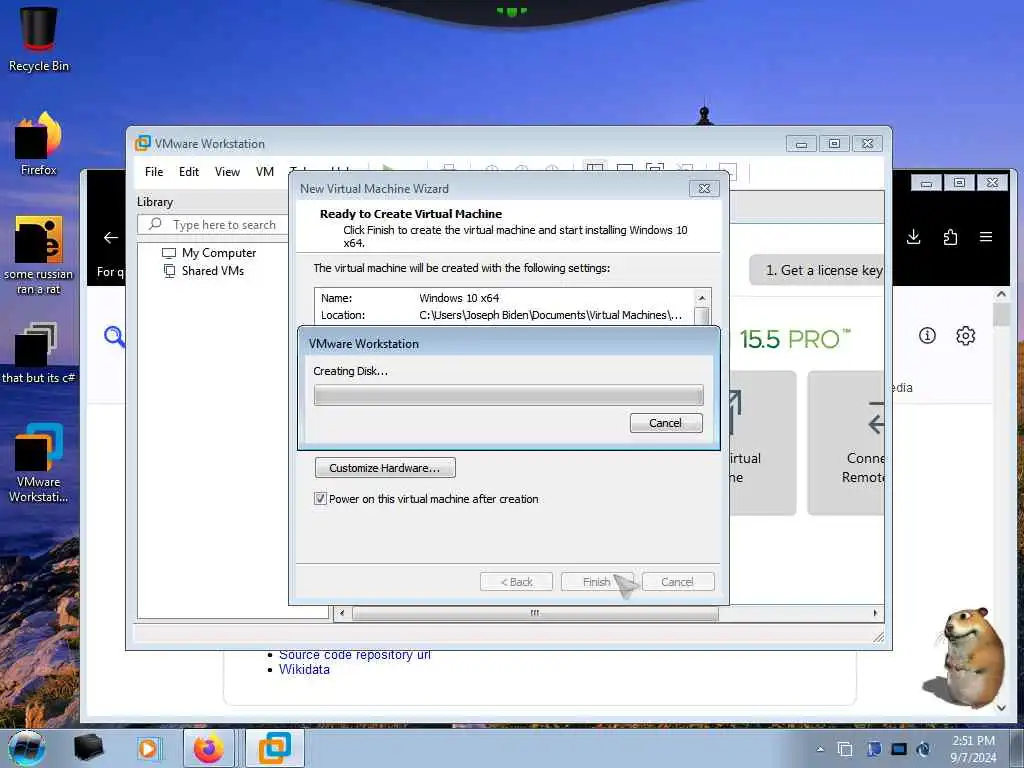Click Firefox page scrollbar down arrow
Image resolution: width=1024 pixels, height=768 pixels.
tap(1002, 707)
